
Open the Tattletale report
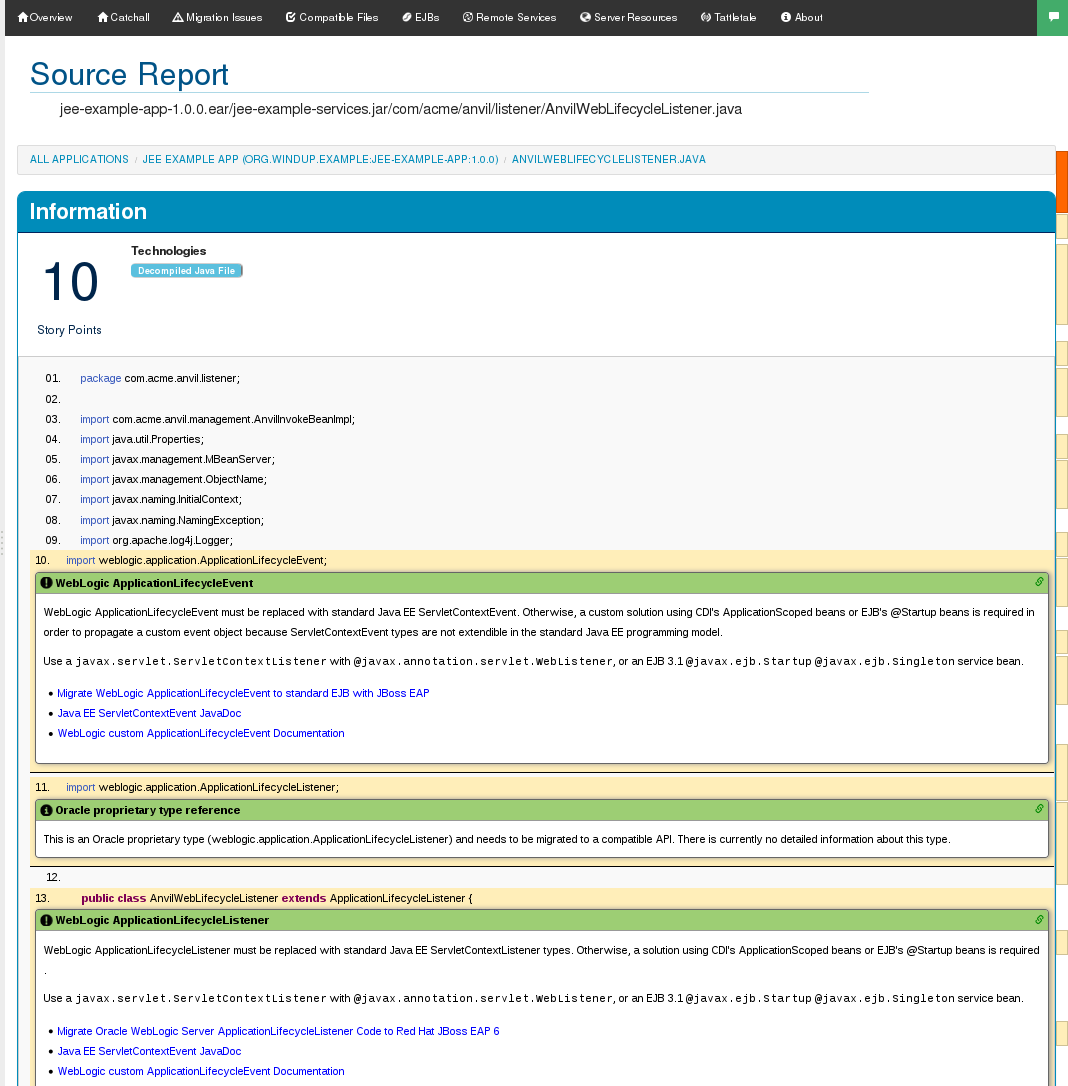[x=729, y=17]
